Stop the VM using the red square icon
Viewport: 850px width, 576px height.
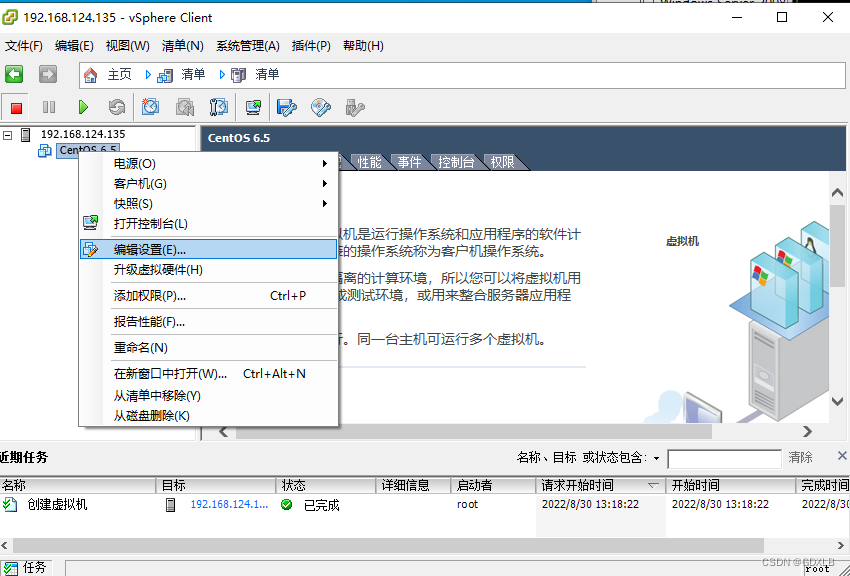[14, 107]
